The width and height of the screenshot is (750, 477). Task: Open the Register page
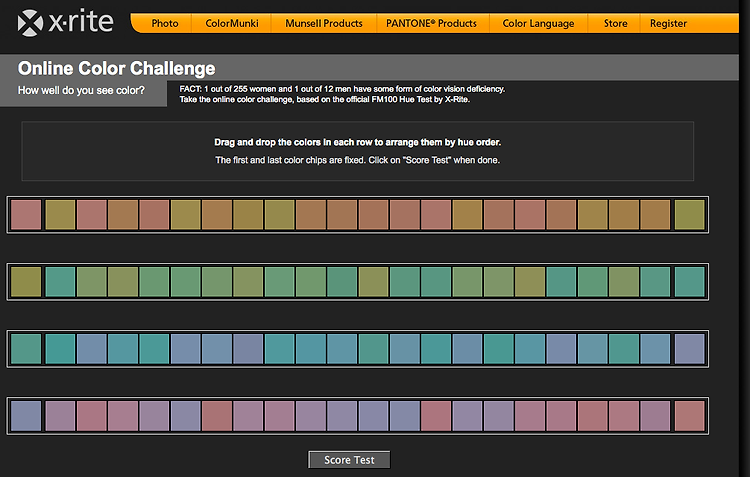(x=668, y=23)
